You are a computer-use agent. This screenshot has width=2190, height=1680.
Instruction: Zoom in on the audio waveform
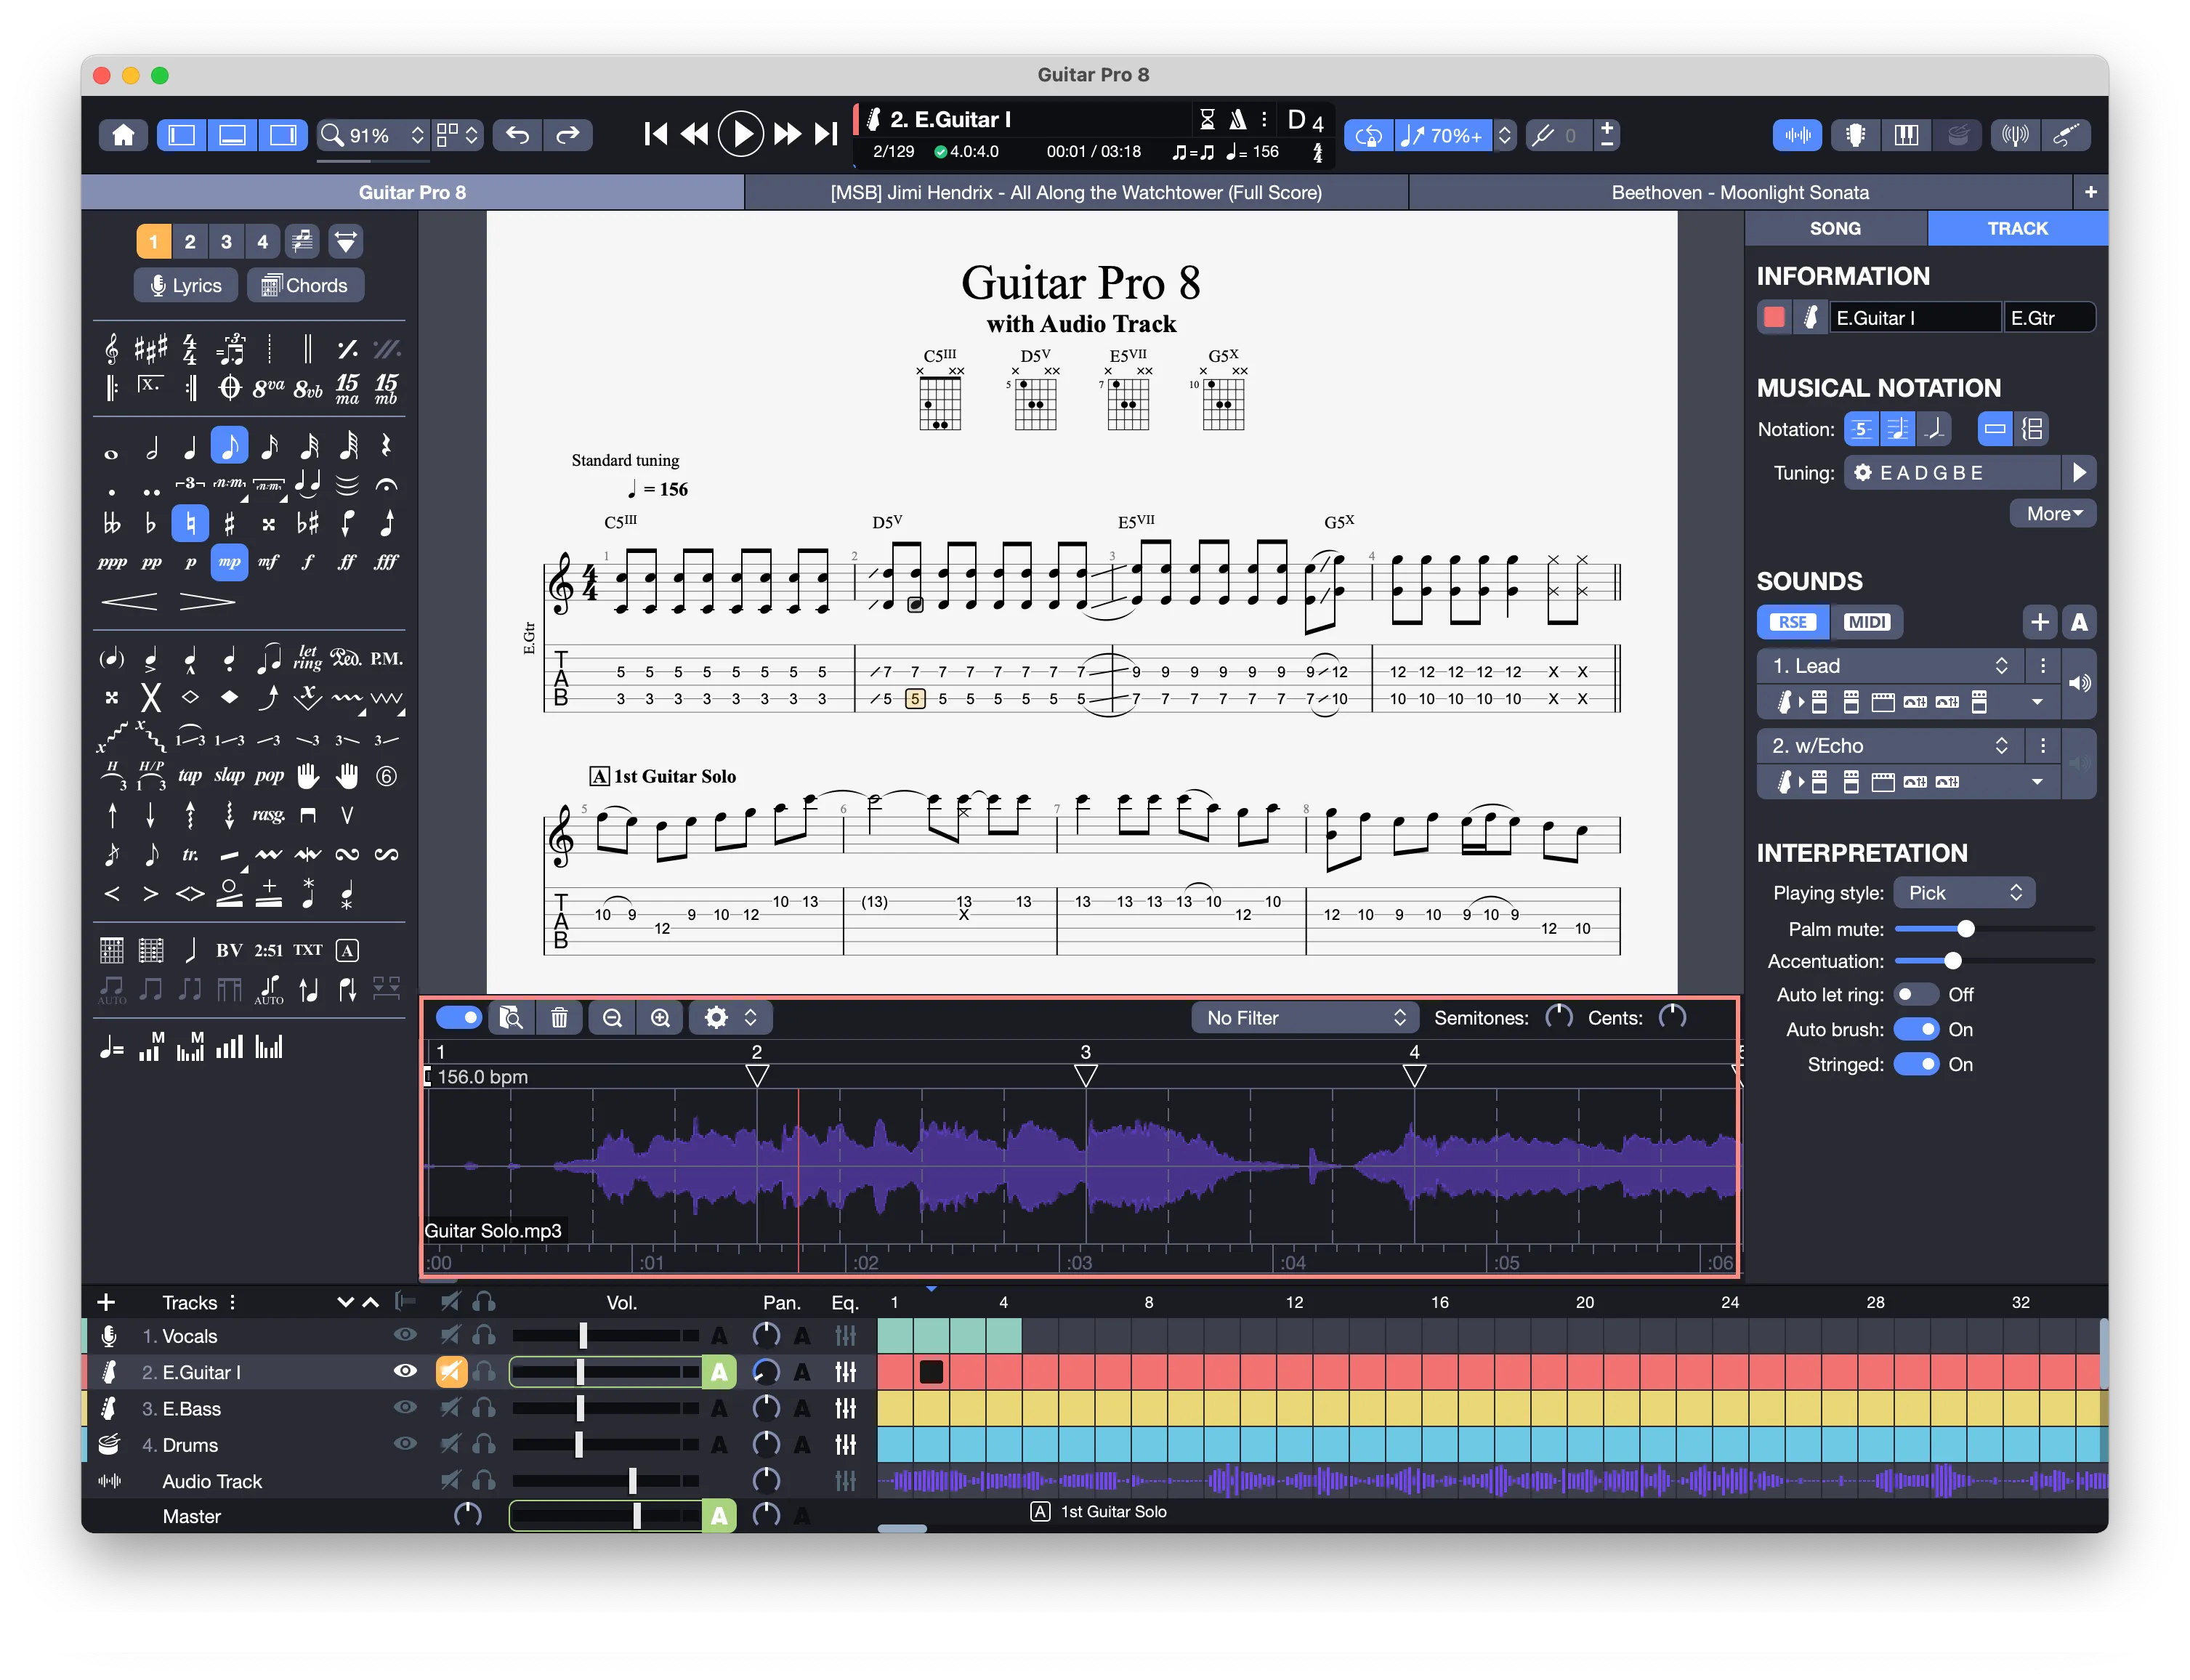pyautogui.click(x=660, y=1018)
